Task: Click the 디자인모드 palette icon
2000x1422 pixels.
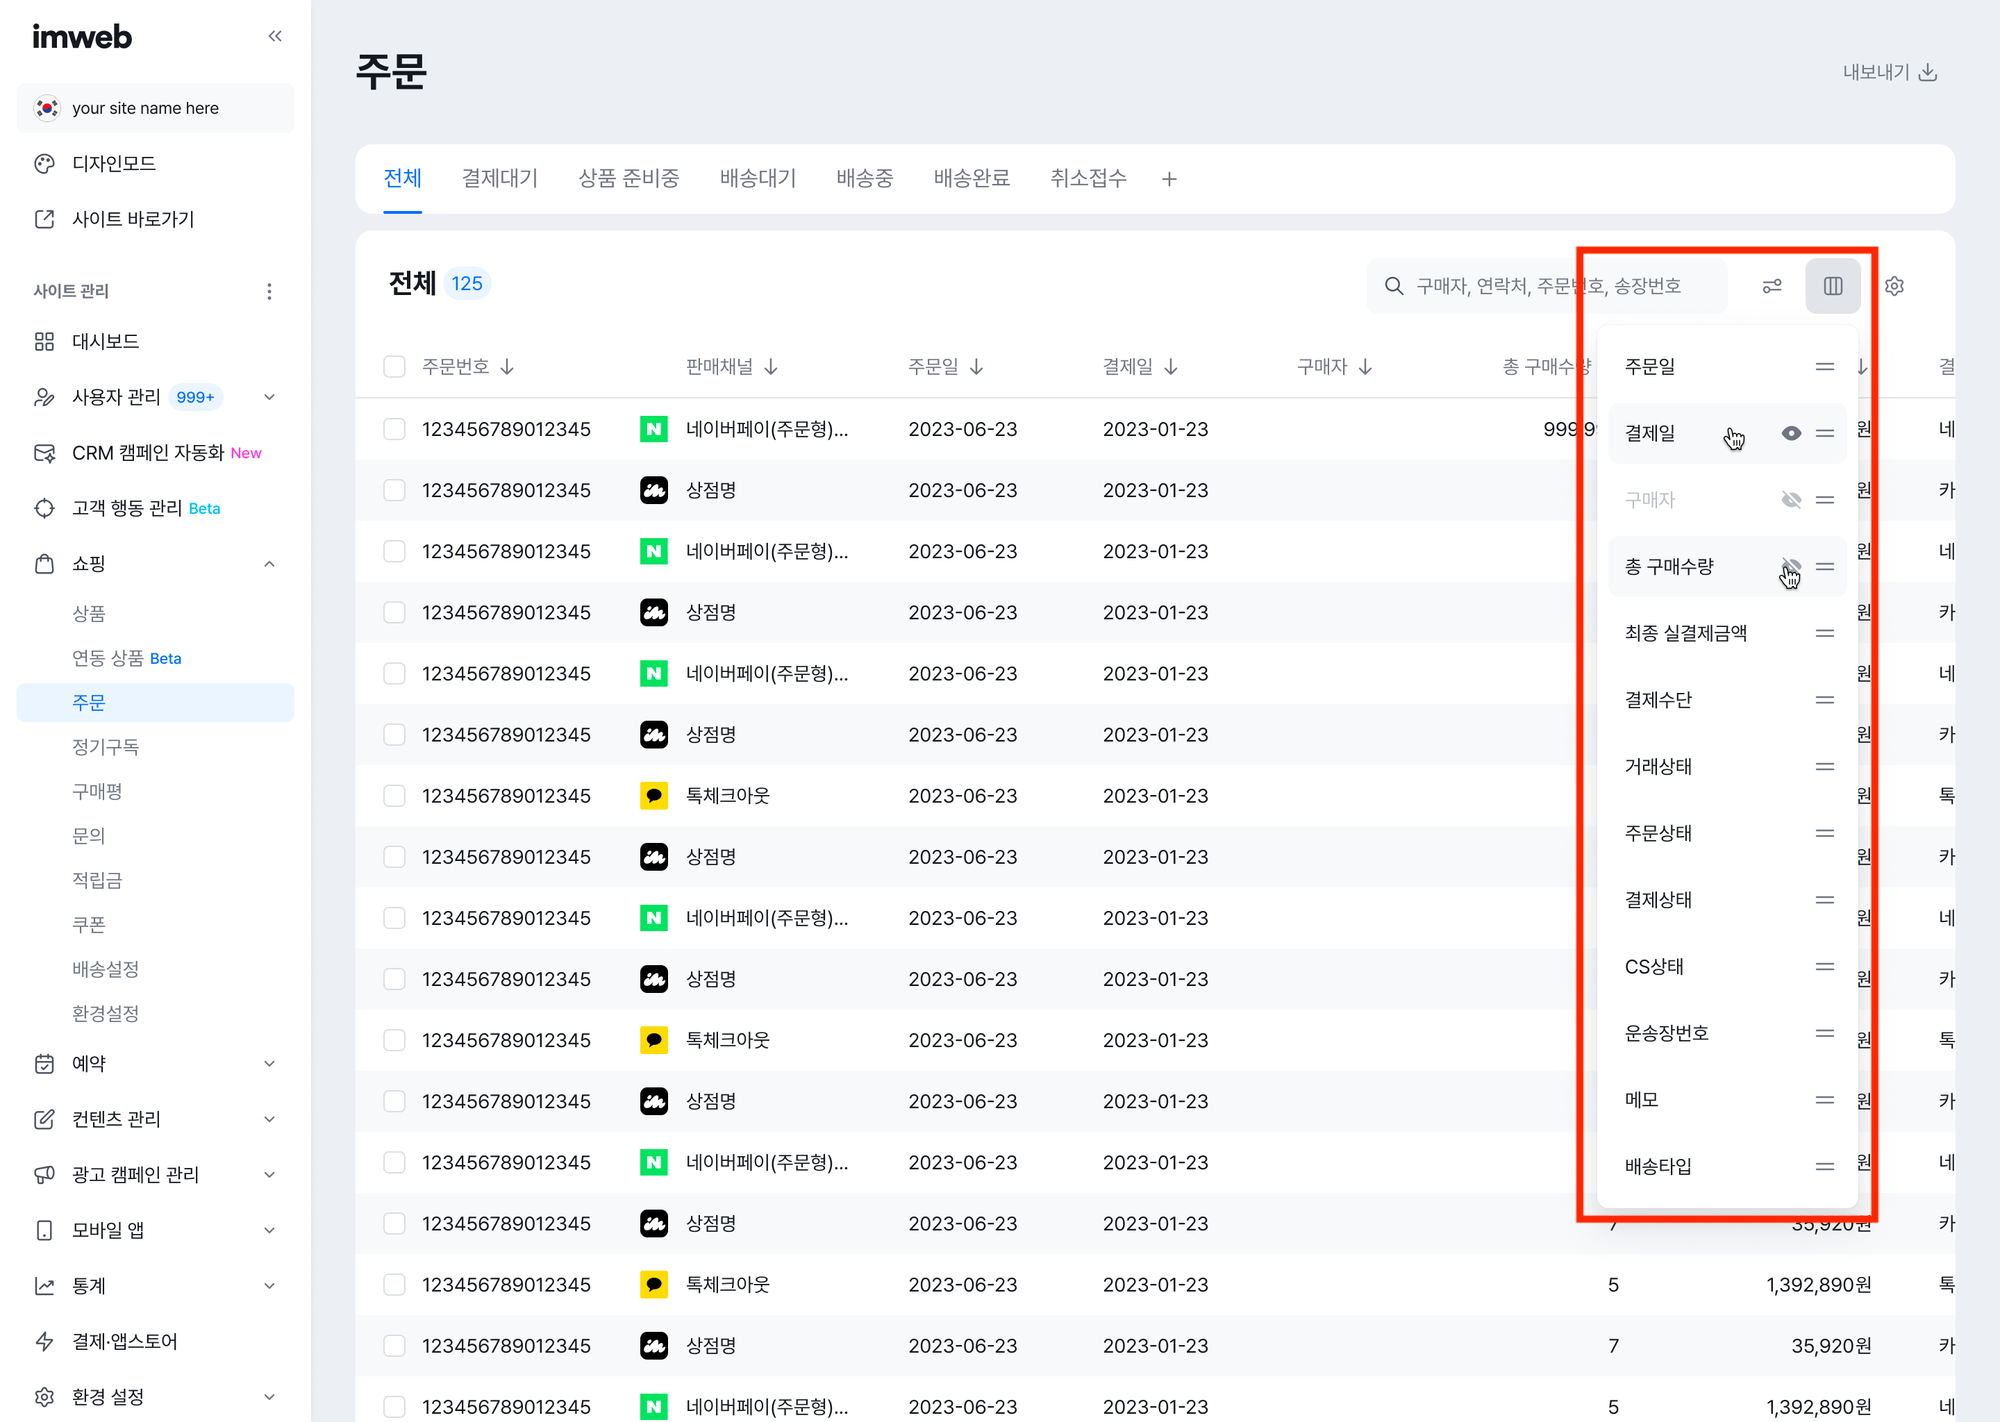Action: tap(44, 164)
